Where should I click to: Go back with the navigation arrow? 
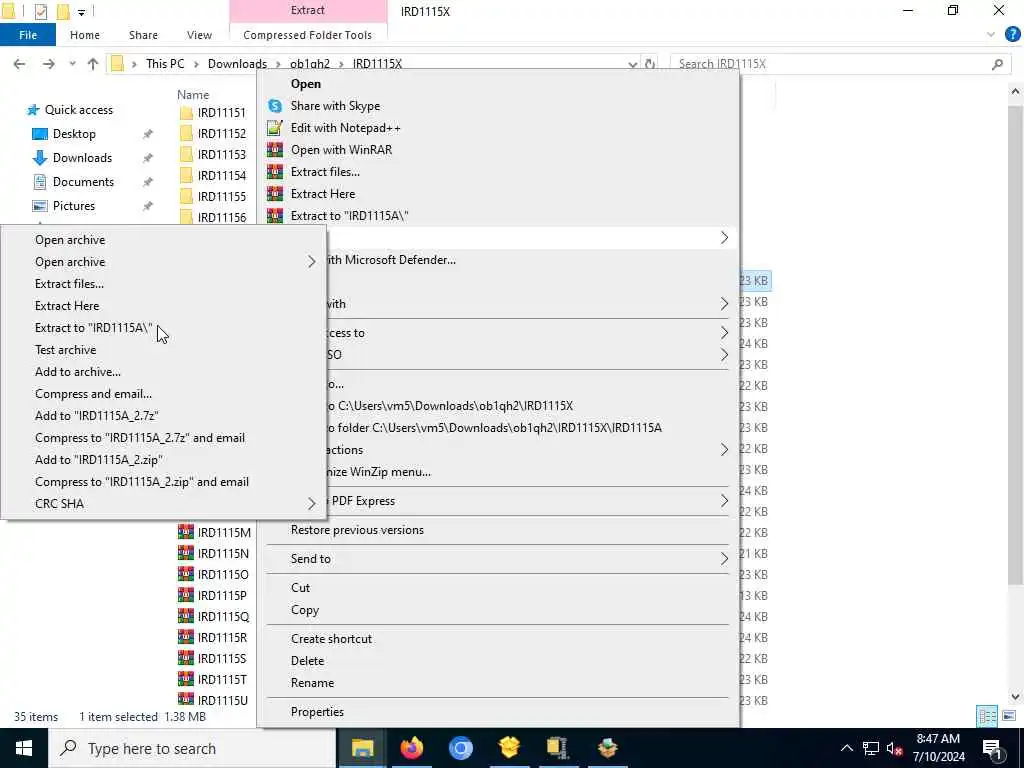(20, 64)
